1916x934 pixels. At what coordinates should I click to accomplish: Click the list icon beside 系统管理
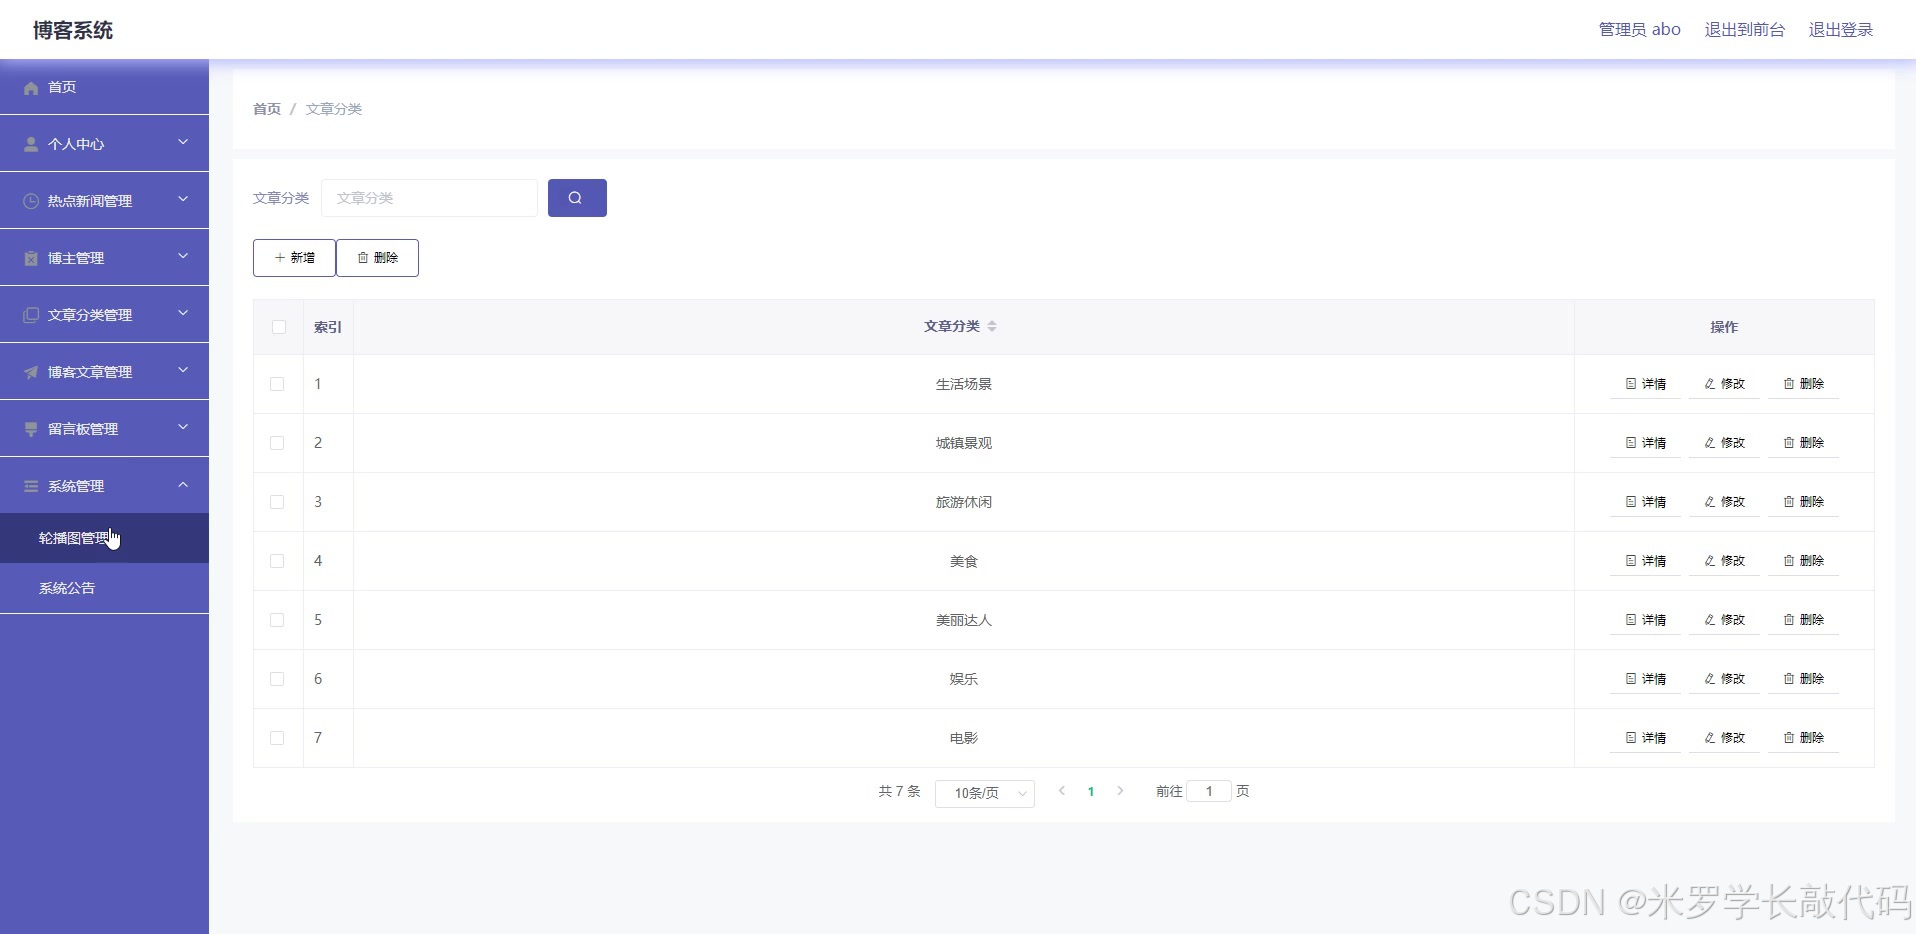click(x=31, y=486)
